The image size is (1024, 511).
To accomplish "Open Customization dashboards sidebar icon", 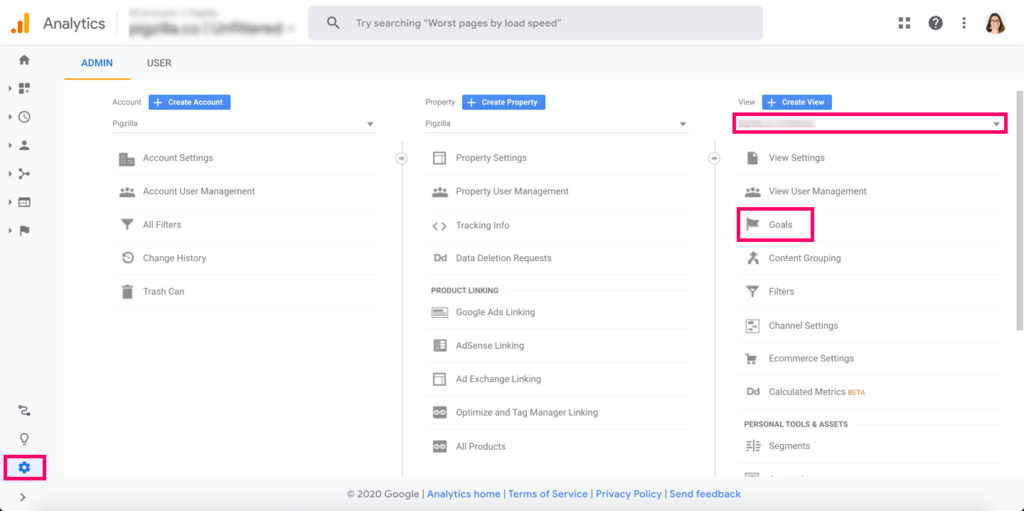I will tap(24, 88).
